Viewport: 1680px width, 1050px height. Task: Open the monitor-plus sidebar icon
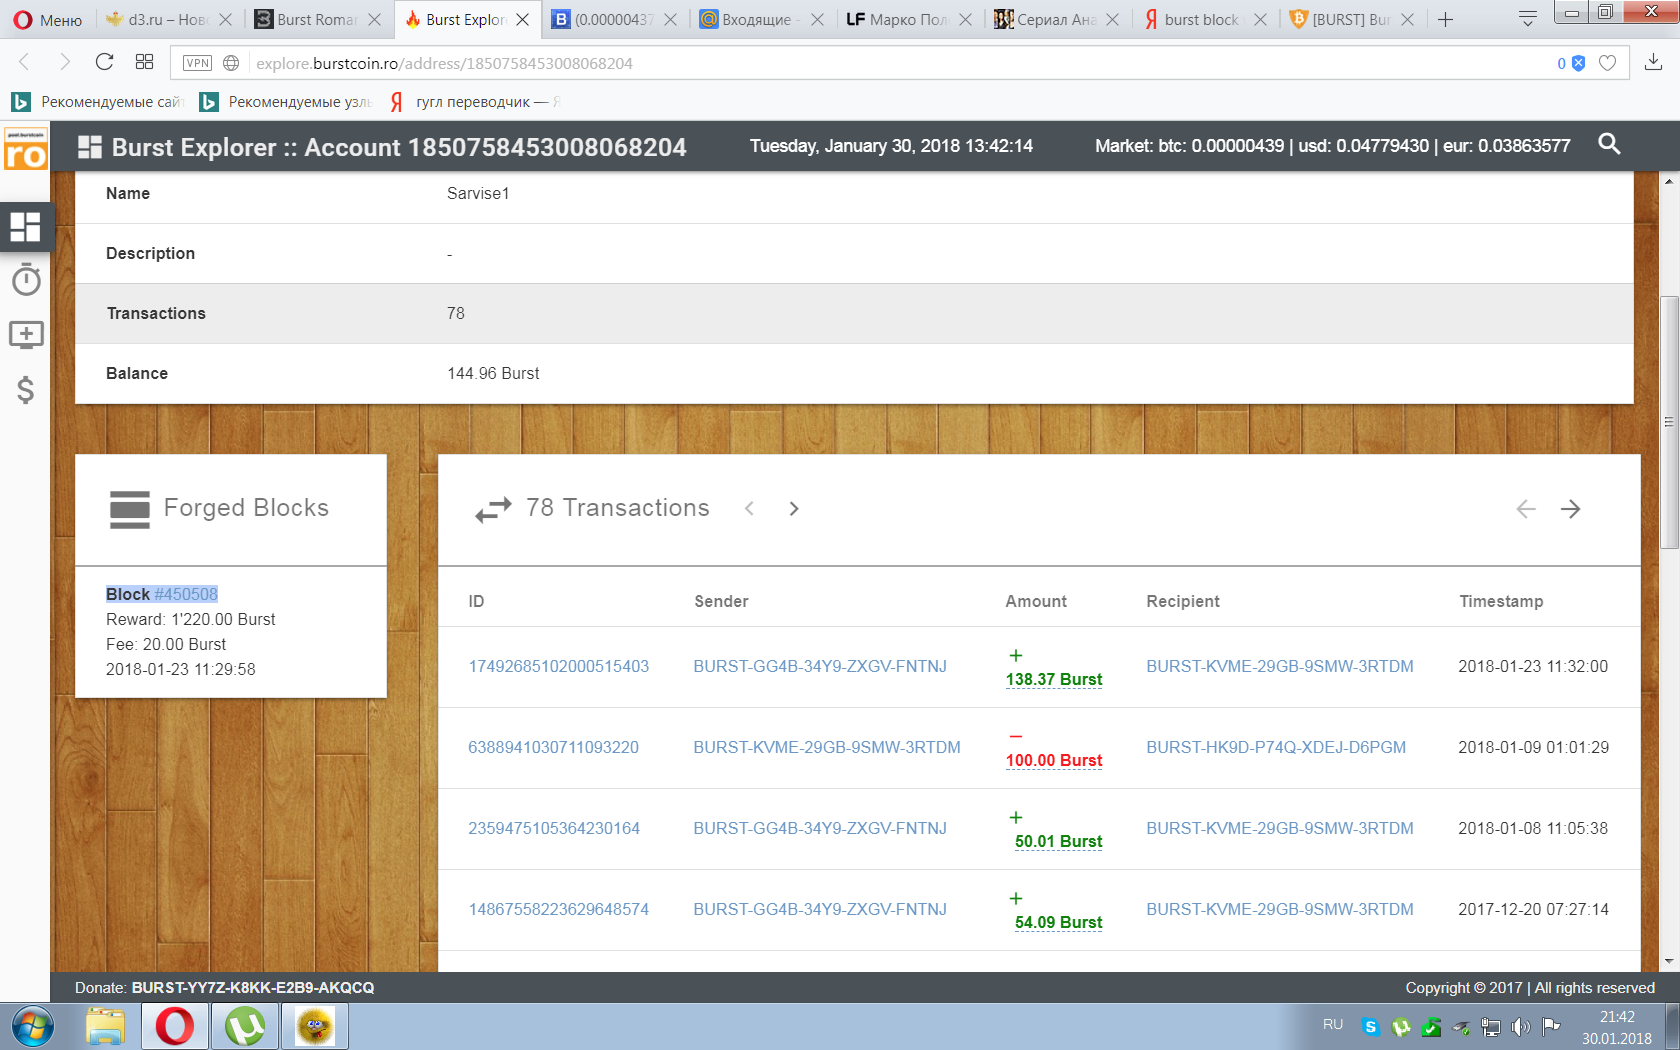point(26,335)
